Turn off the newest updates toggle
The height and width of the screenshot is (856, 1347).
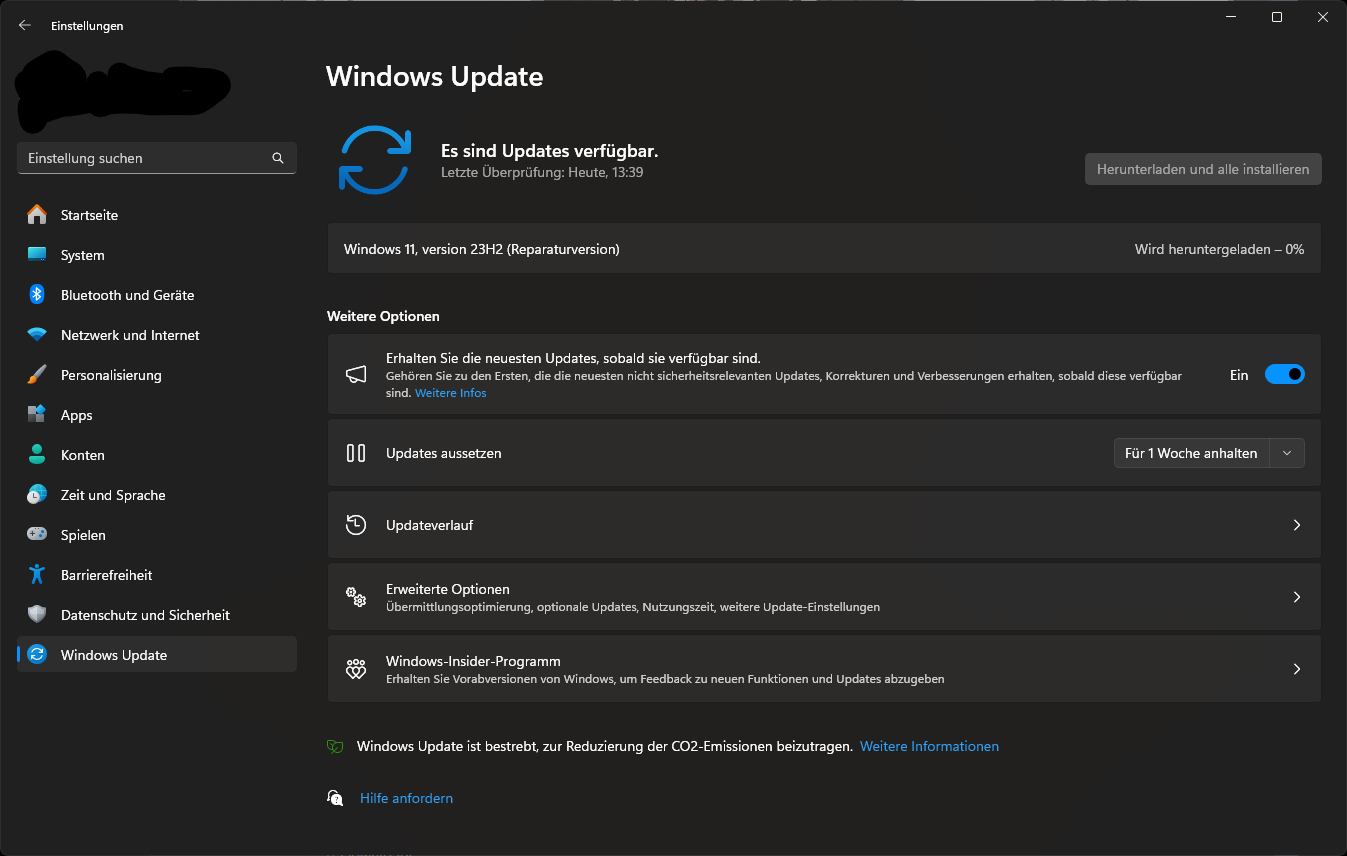pos(1285,374)
